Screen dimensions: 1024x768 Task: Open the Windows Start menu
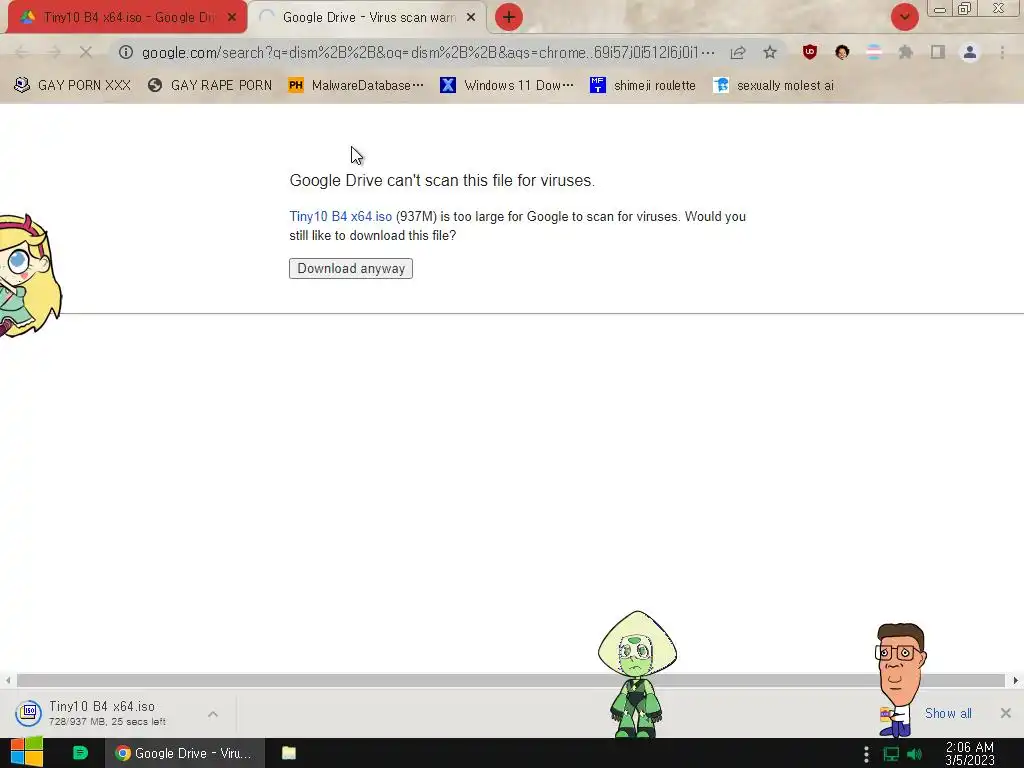(27, 753)
